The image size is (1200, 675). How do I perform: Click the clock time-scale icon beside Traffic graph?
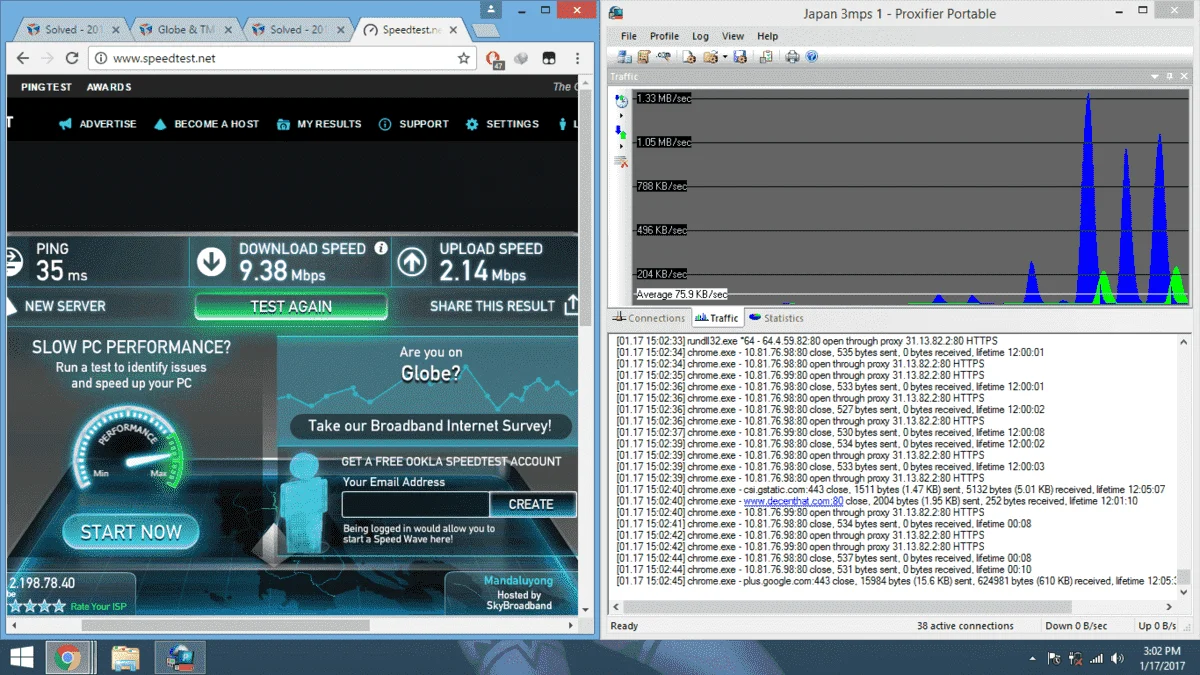621,101
